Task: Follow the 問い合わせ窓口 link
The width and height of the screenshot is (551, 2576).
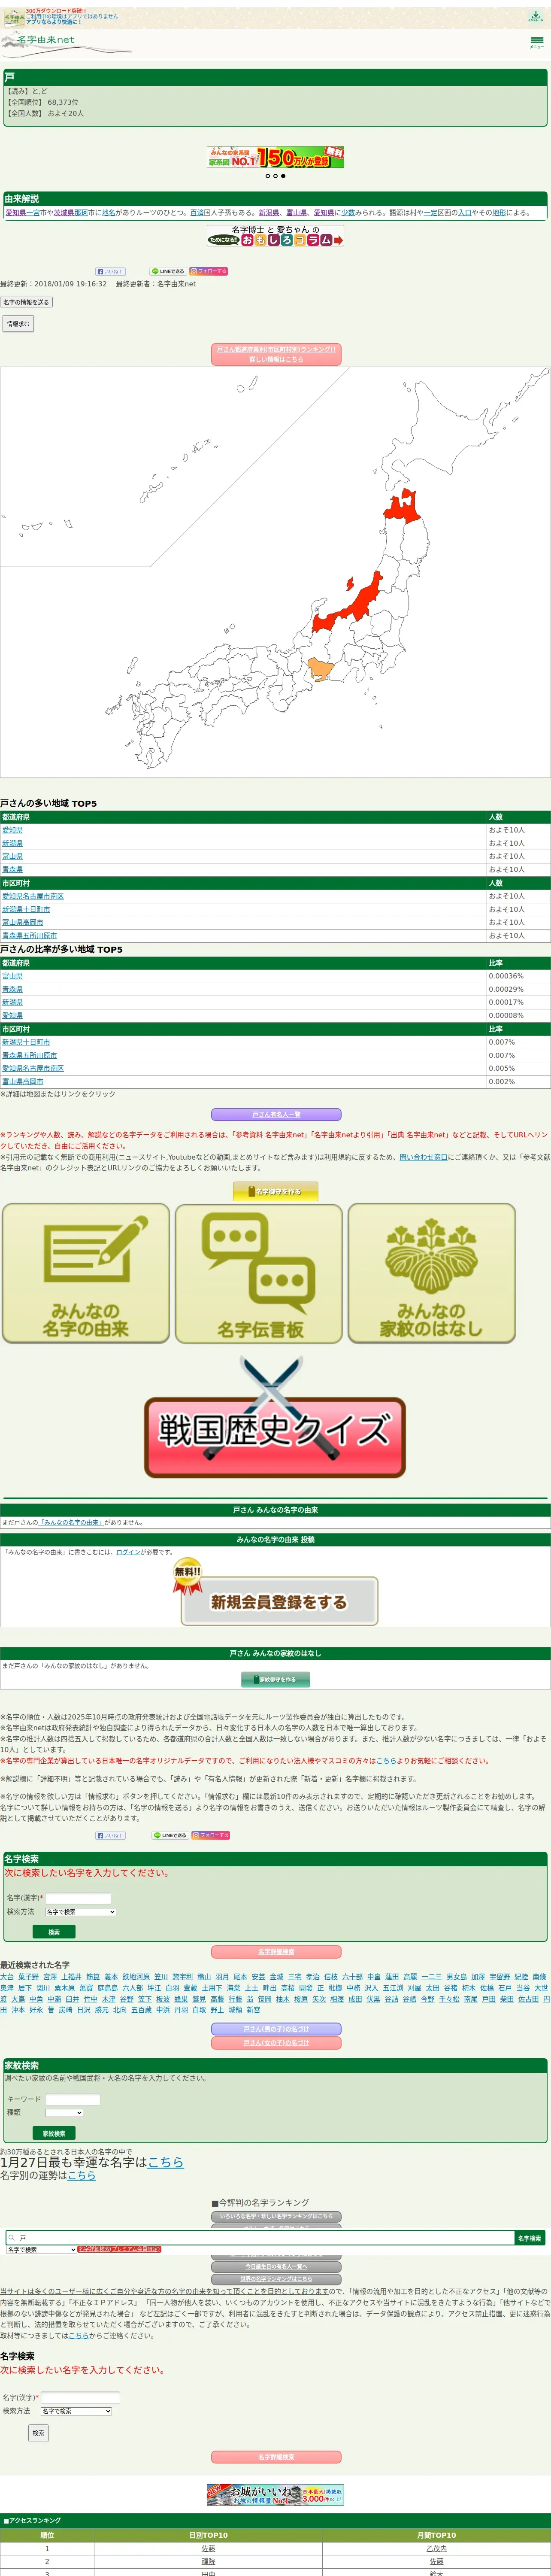Action: (x=423, y=1156)
